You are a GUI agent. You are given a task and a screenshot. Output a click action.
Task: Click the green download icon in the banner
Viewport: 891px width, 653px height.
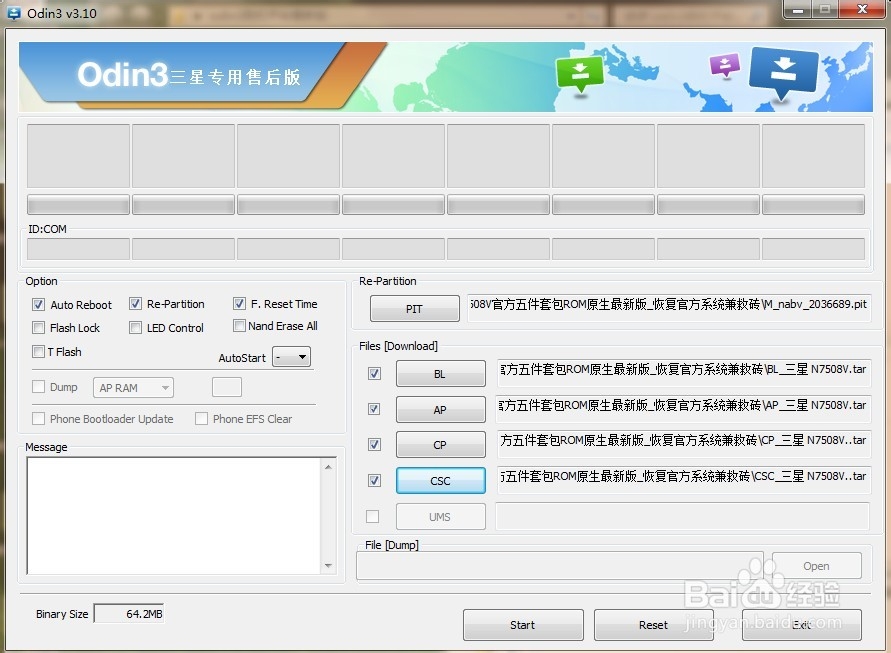click(x=580, y=73)
